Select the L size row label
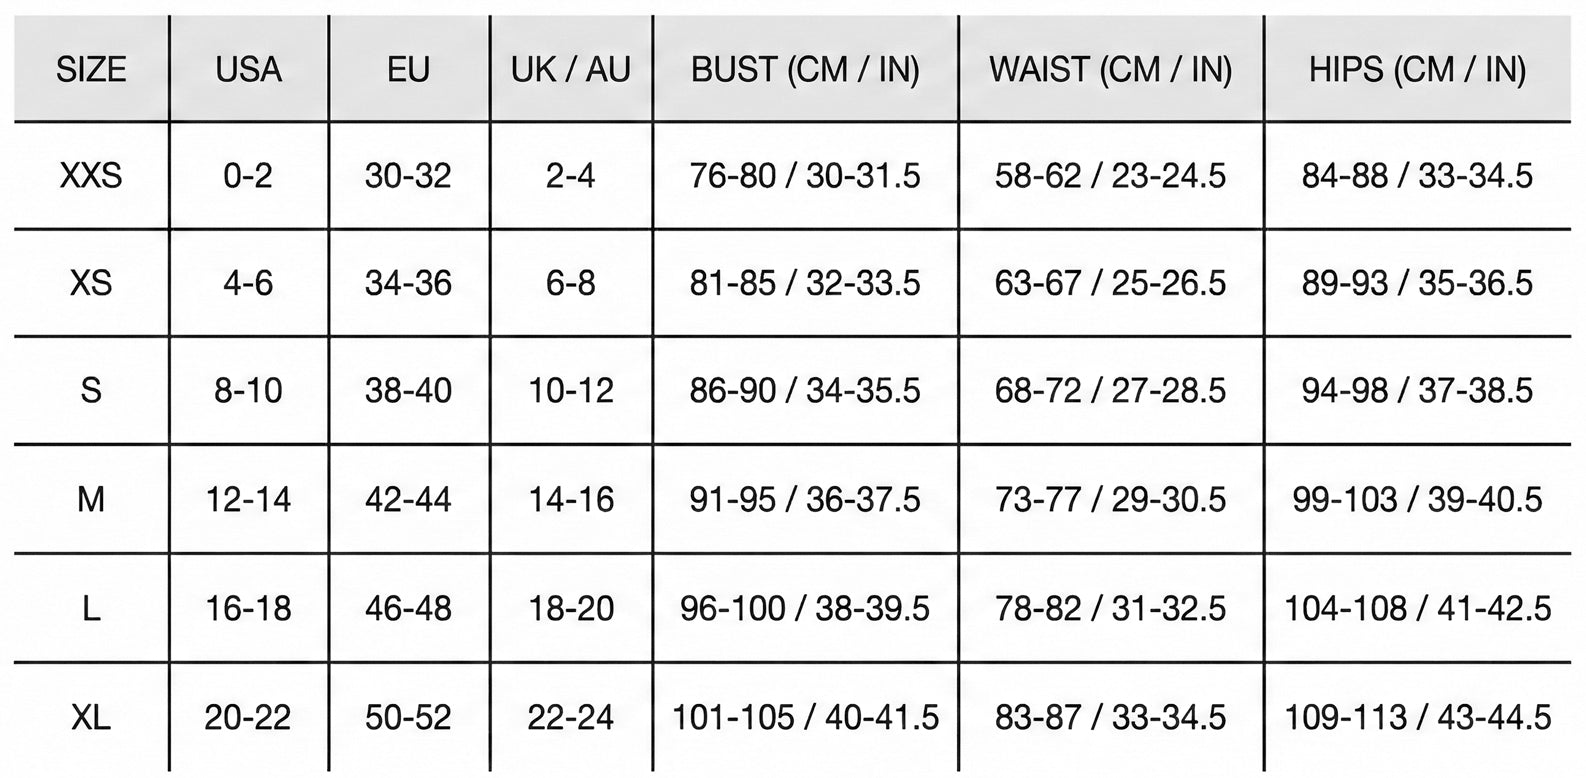This screenshot has width=1586, height=778. coord(91,608)
